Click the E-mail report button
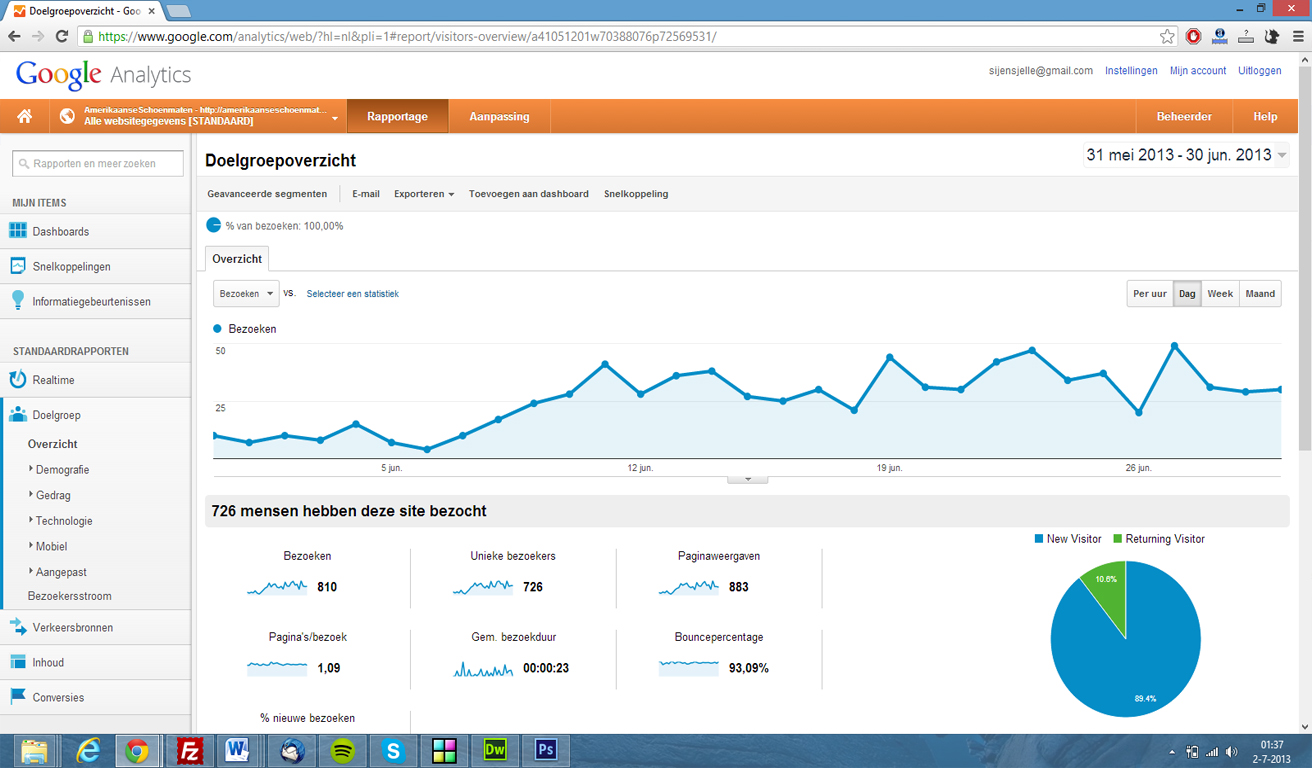 click(x=366, y=194)
